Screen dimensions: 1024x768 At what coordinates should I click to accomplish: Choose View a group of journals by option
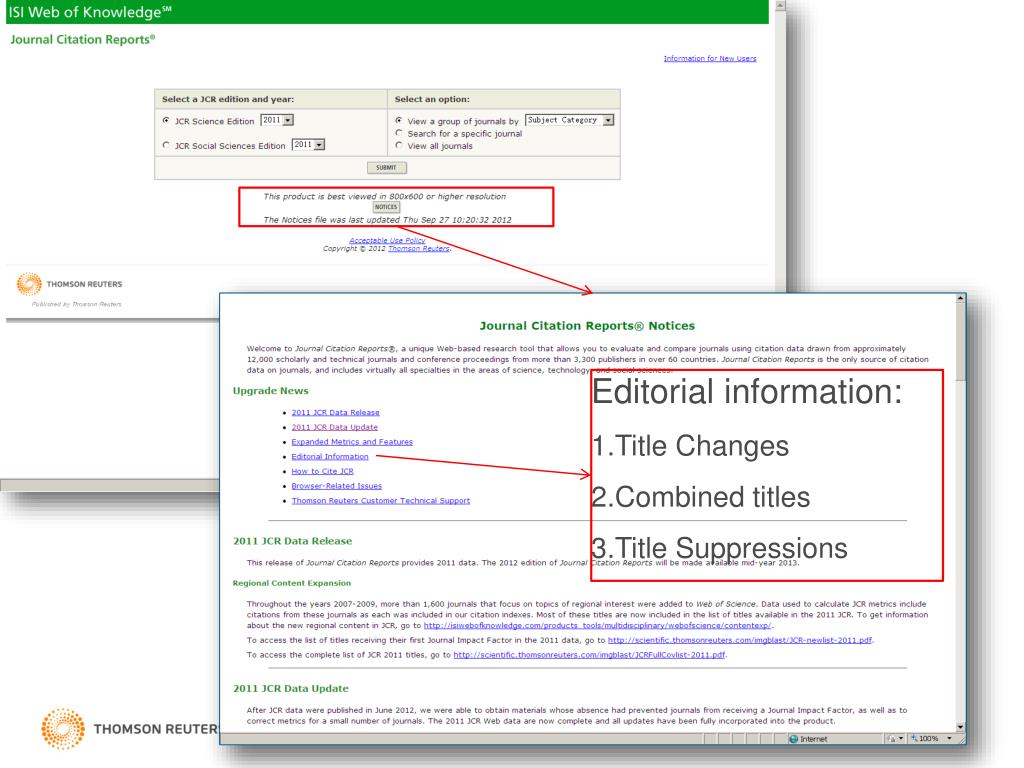click(x=398, y=121)
